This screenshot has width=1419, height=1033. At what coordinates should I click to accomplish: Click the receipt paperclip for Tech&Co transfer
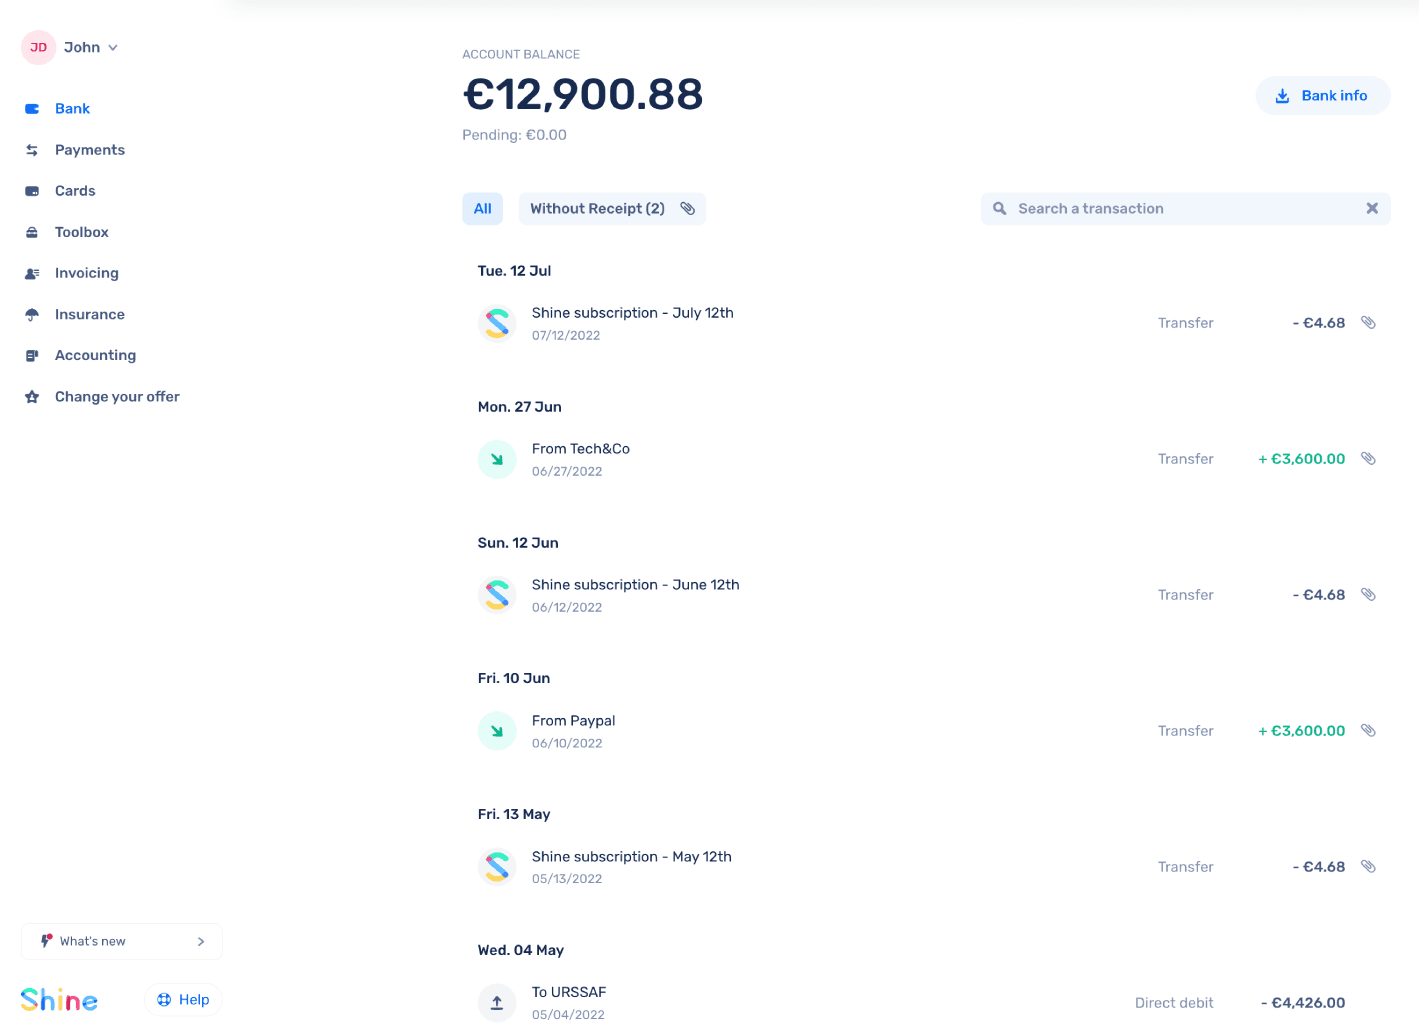point(1368,459)
